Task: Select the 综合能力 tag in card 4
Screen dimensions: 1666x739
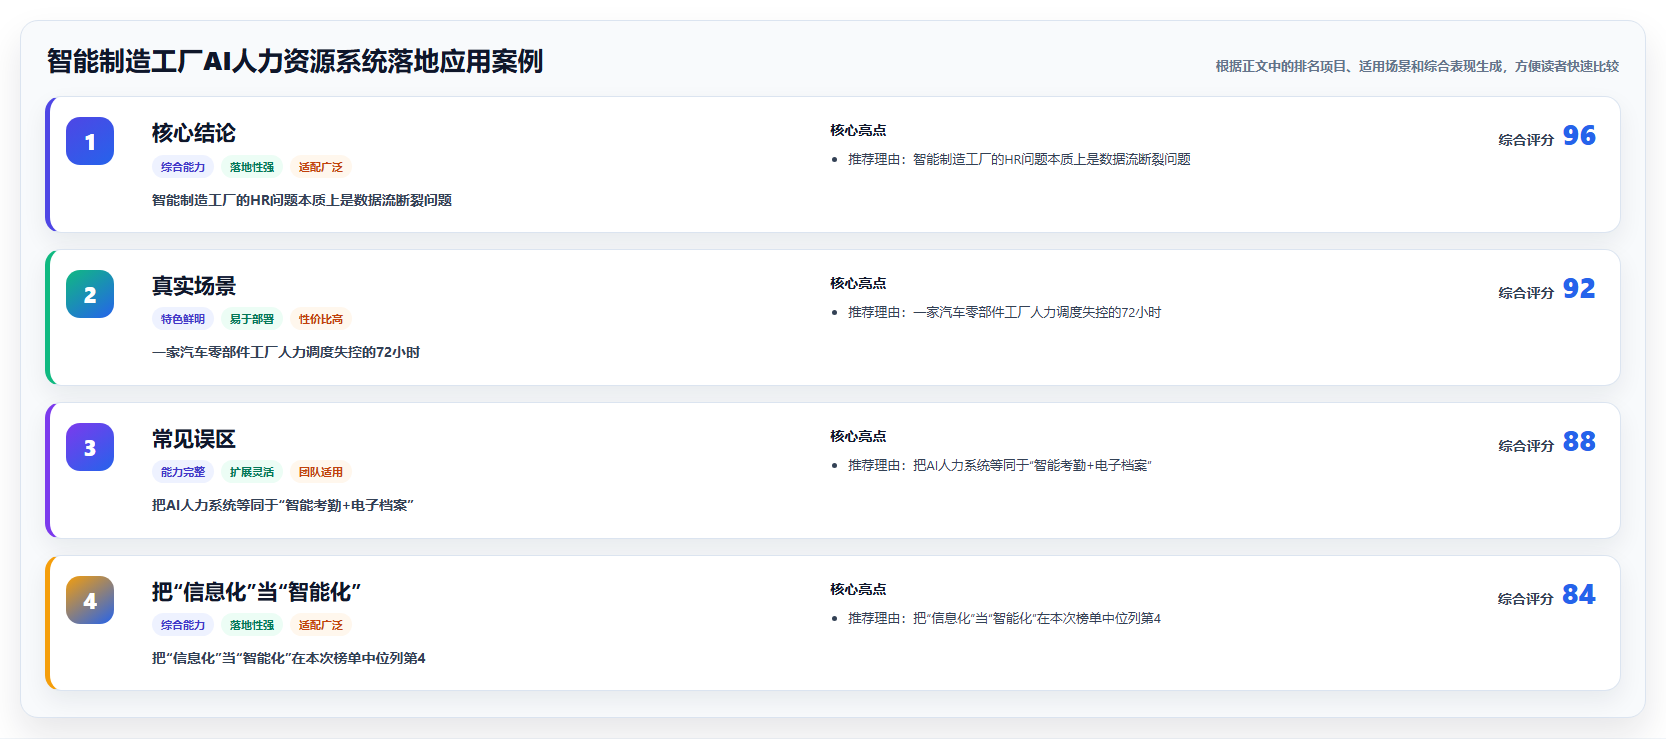Action: point(183,625)
